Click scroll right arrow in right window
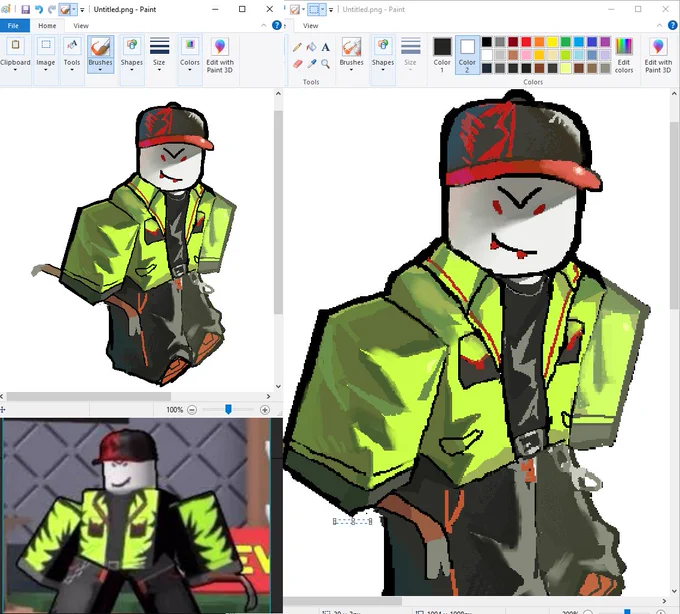680x614 pixels. click(664, 601)
